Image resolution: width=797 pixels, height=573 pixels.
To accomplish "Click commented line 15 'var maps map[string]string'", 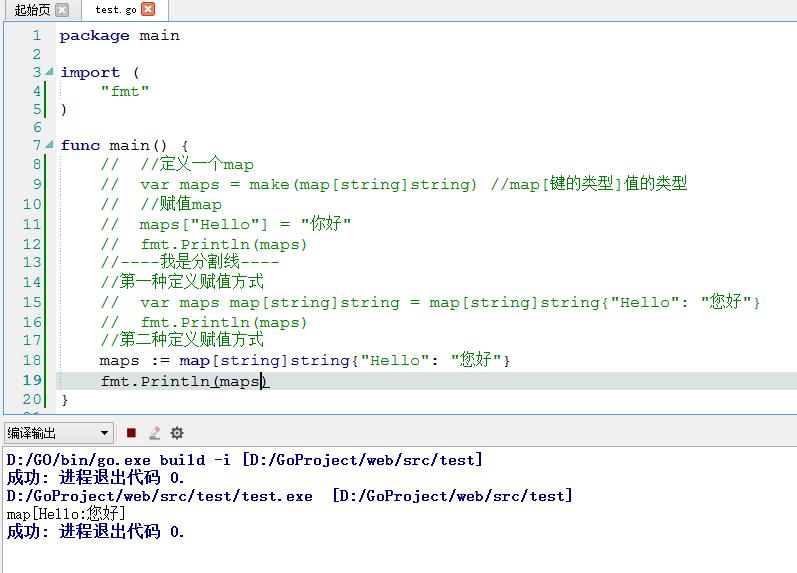I will point(430,302).
